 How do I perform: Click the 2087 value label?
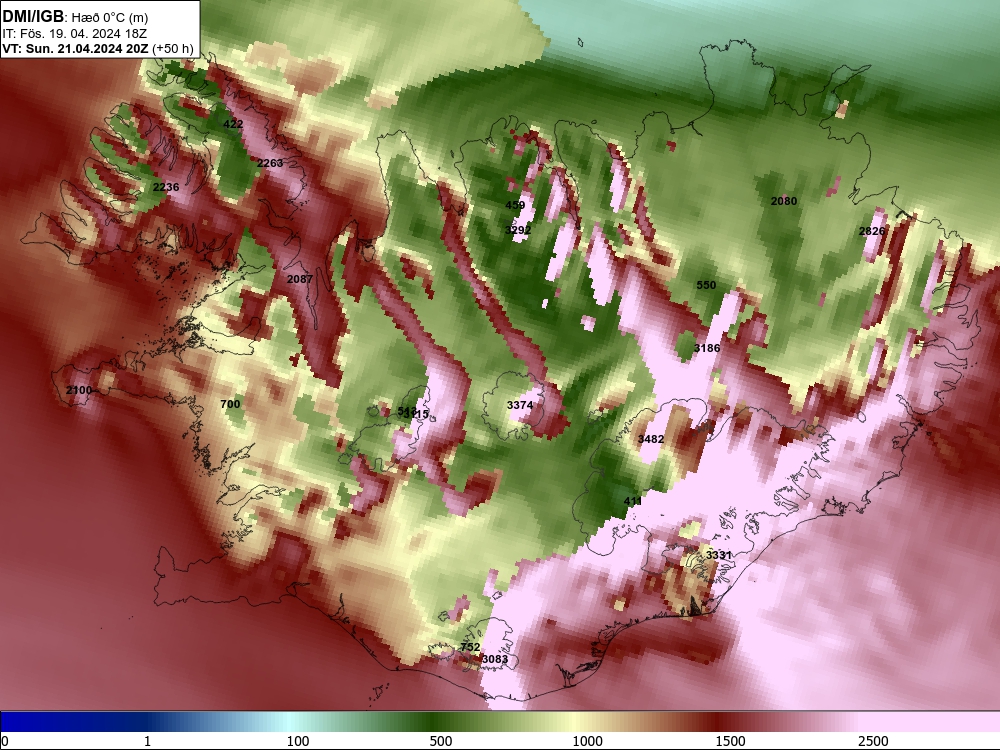300,279
